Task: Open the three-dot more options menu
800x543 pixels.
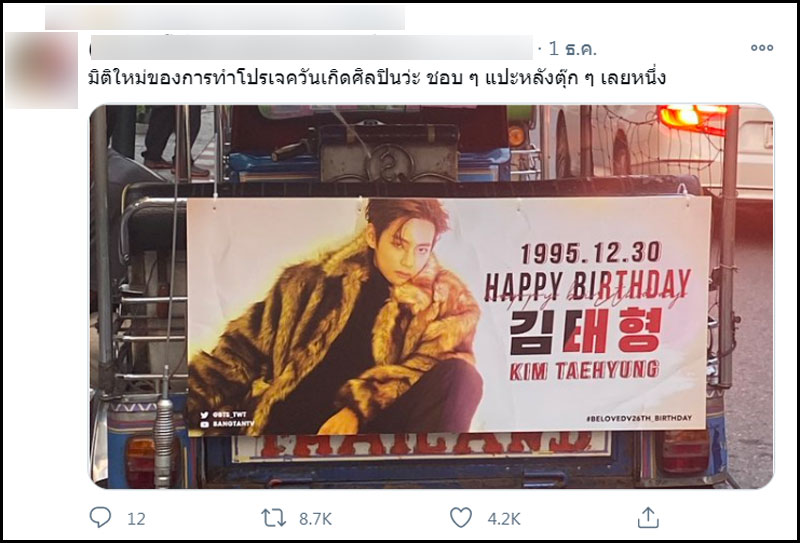Action: 762,48
